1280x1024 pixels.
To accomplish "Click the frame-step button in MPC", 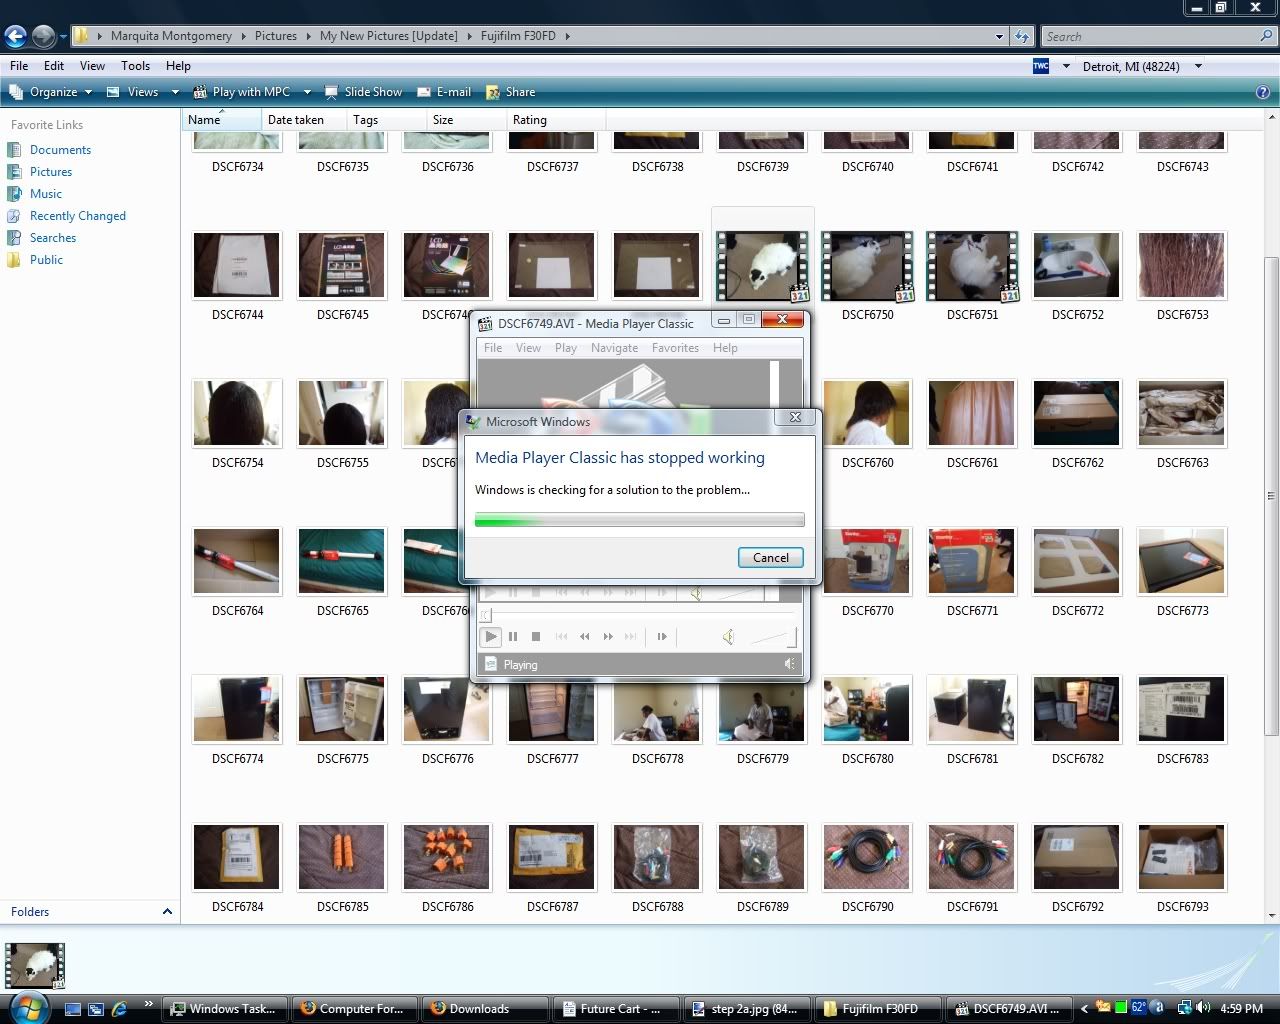I will (662, 636).
